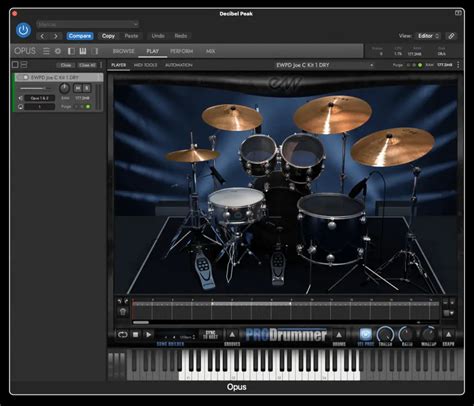Open the preset name dropdown at top

[x=88, y=24]
